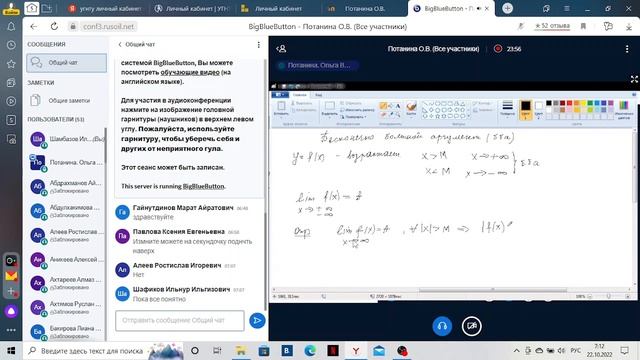This screenshot has width=640, height=360.
Task: Switch to Потанина О.В. browser tab
Action: click(x=363, y=9)
